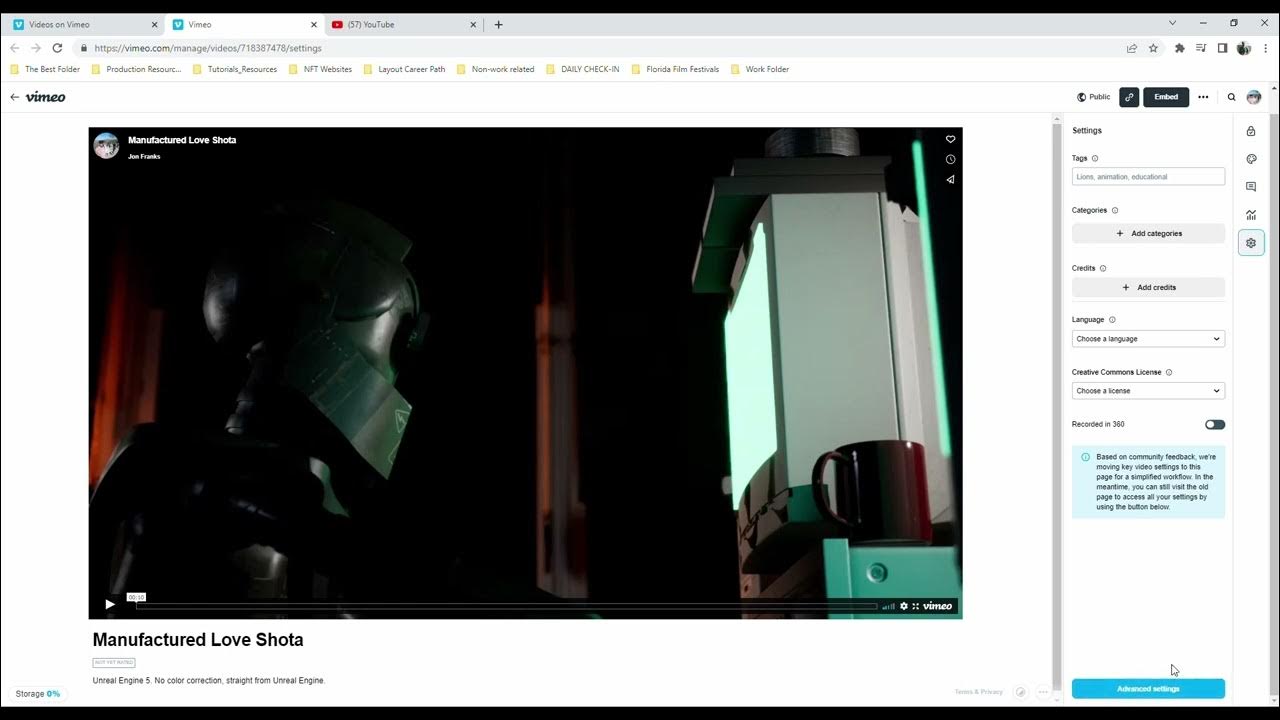Open the Chrome three-dot menu
Viewport: 1280px width, 720px height.
(1264, 48)
